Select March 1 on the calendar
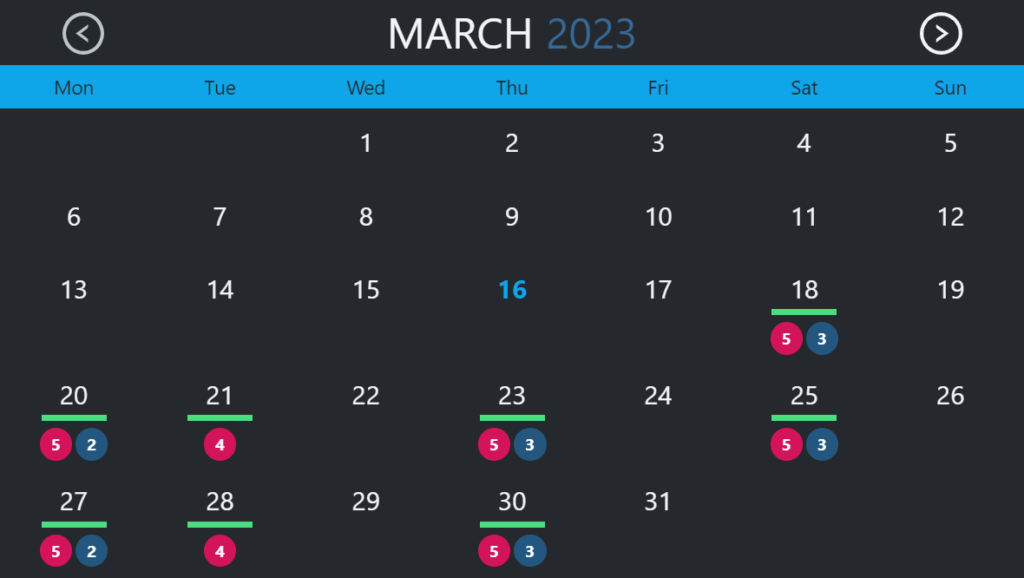 pyautogui.click(x=366, y=144)
